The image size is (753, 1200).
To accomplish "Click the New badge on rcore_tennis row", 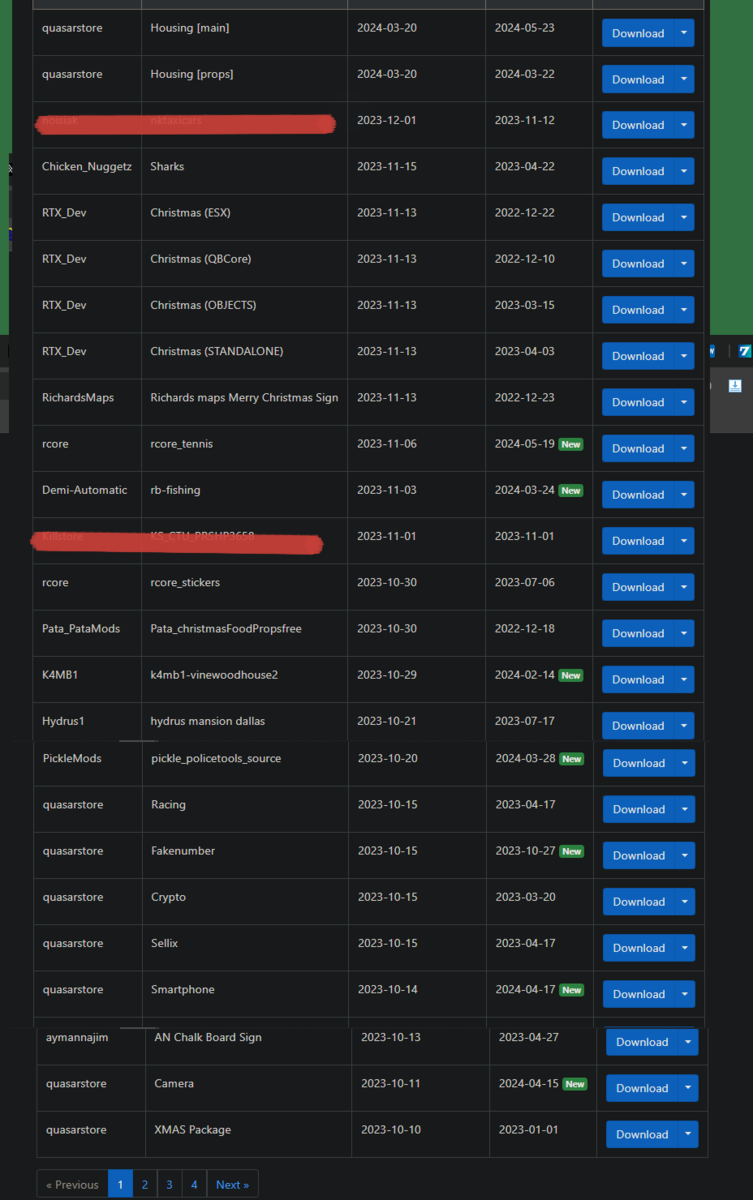I will click(570, 444).
